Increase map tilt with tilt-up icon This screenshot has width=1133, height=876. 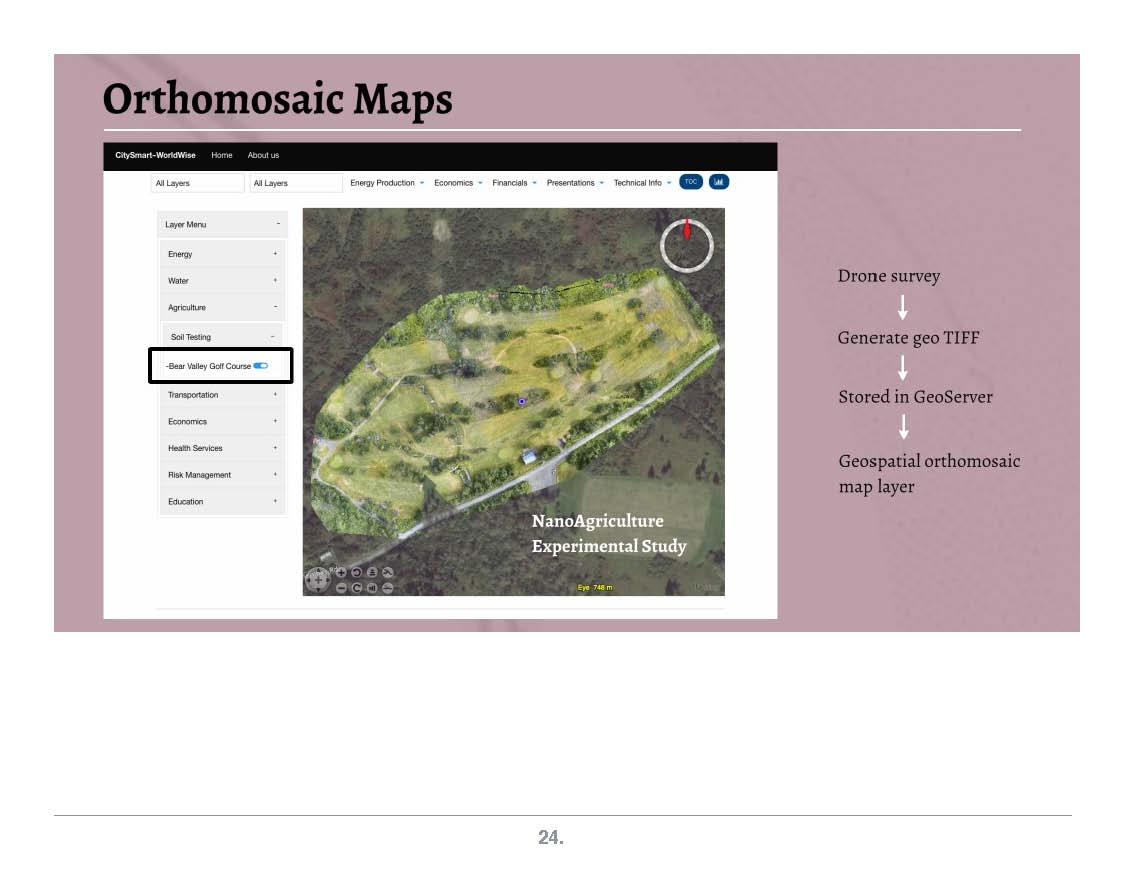pos(372,573)
